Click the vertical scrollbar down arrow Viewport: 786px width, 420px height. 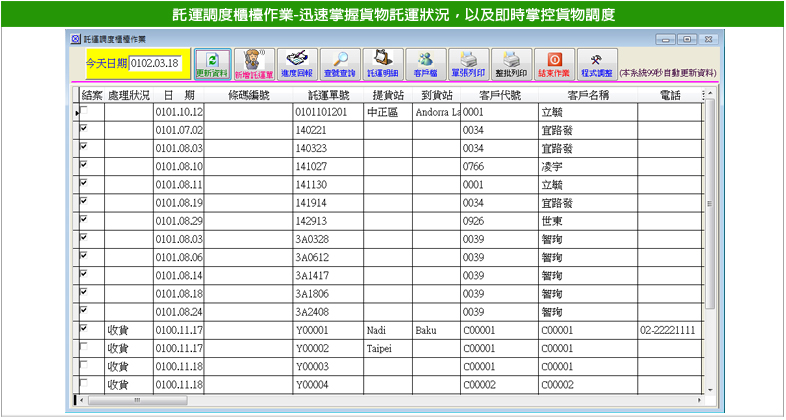[x=710, y=389]
